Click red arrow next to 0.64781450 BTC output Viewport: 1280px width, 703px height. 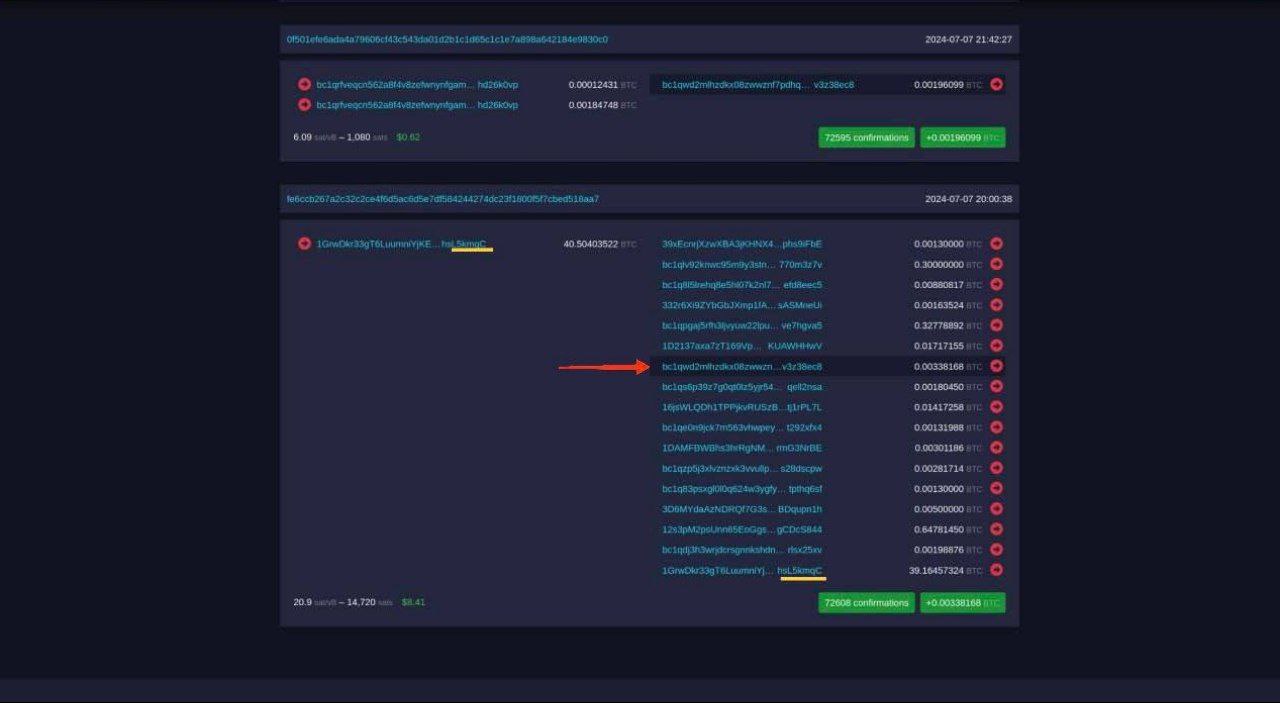(996, 529)
